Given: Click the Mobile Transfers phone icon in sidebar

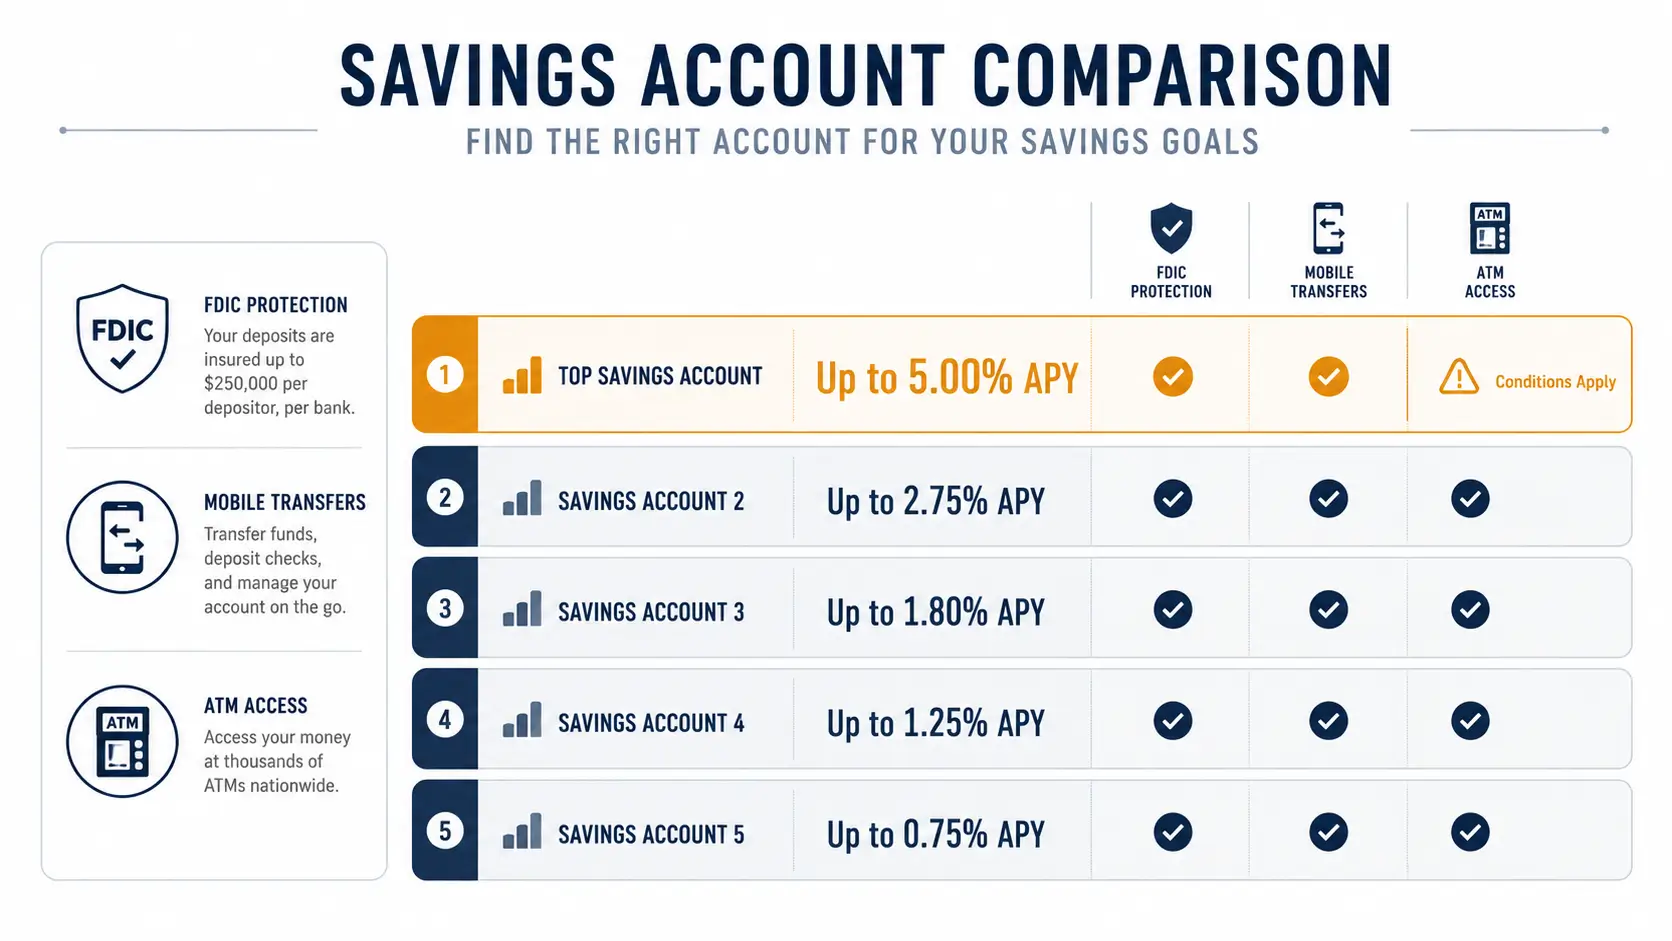Looking at the screenshot, I should pyautogui.click(x=122, y=537).
